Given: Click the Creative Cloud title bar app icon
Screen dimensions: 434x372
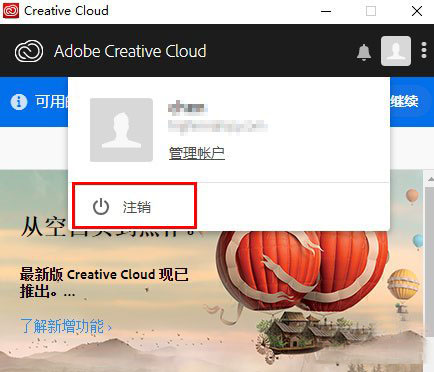Looking at the screenshot, I should pyautogui.click(x=11, y=11).
